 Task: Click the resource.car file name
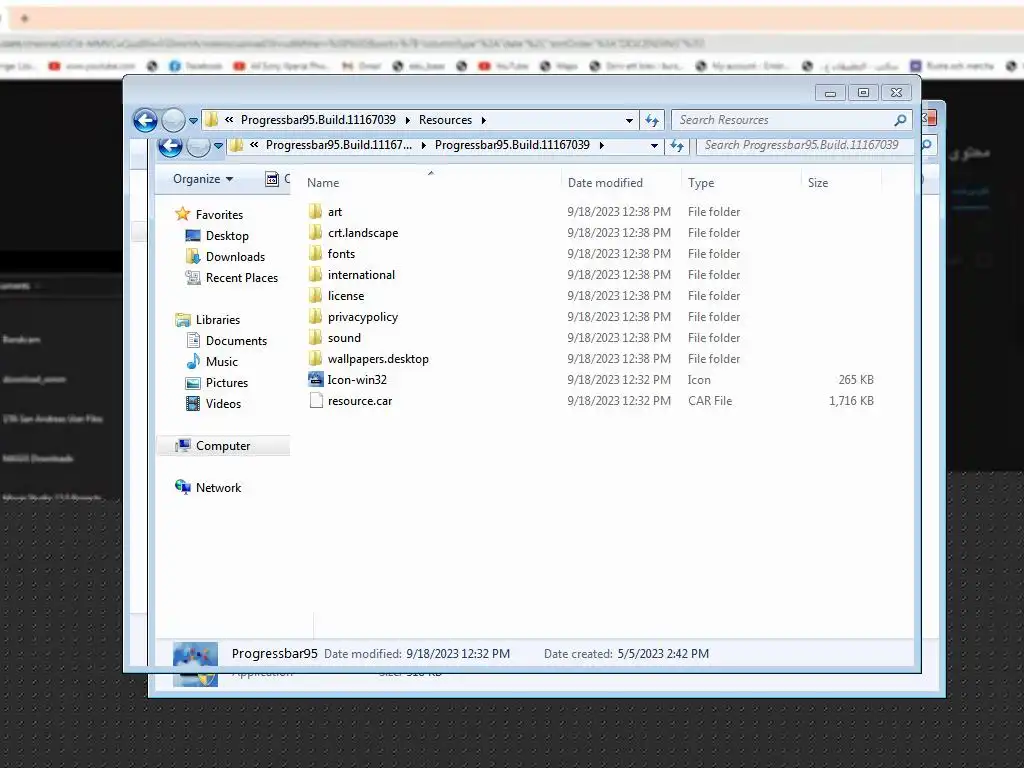pos(360,401)
